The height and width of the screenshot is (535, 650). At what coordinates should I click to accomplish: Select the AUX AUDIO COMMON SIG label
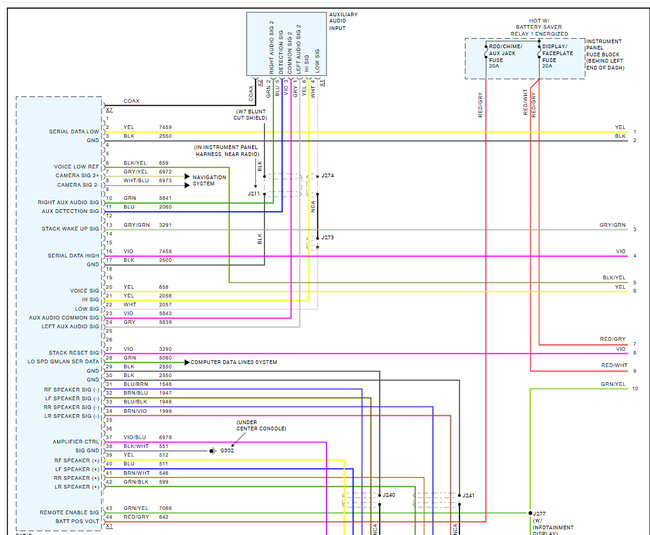64,318
